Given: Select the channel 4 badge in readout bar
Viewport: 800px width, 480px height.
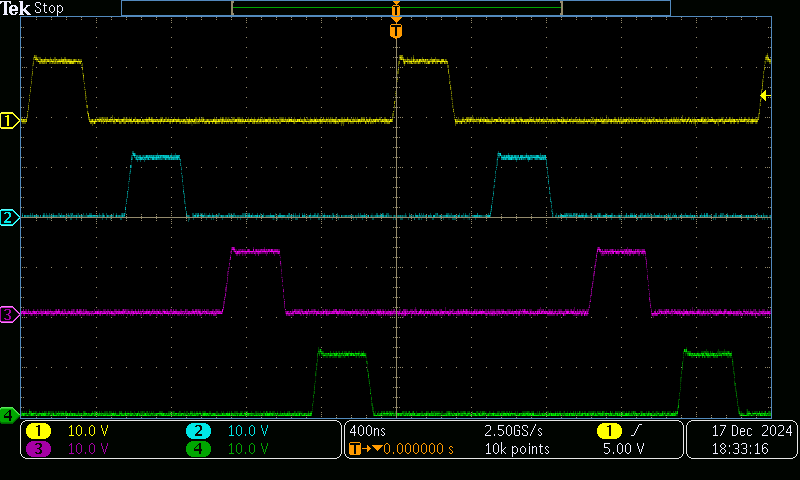Looking at the screenshot, I should (199, 449).
